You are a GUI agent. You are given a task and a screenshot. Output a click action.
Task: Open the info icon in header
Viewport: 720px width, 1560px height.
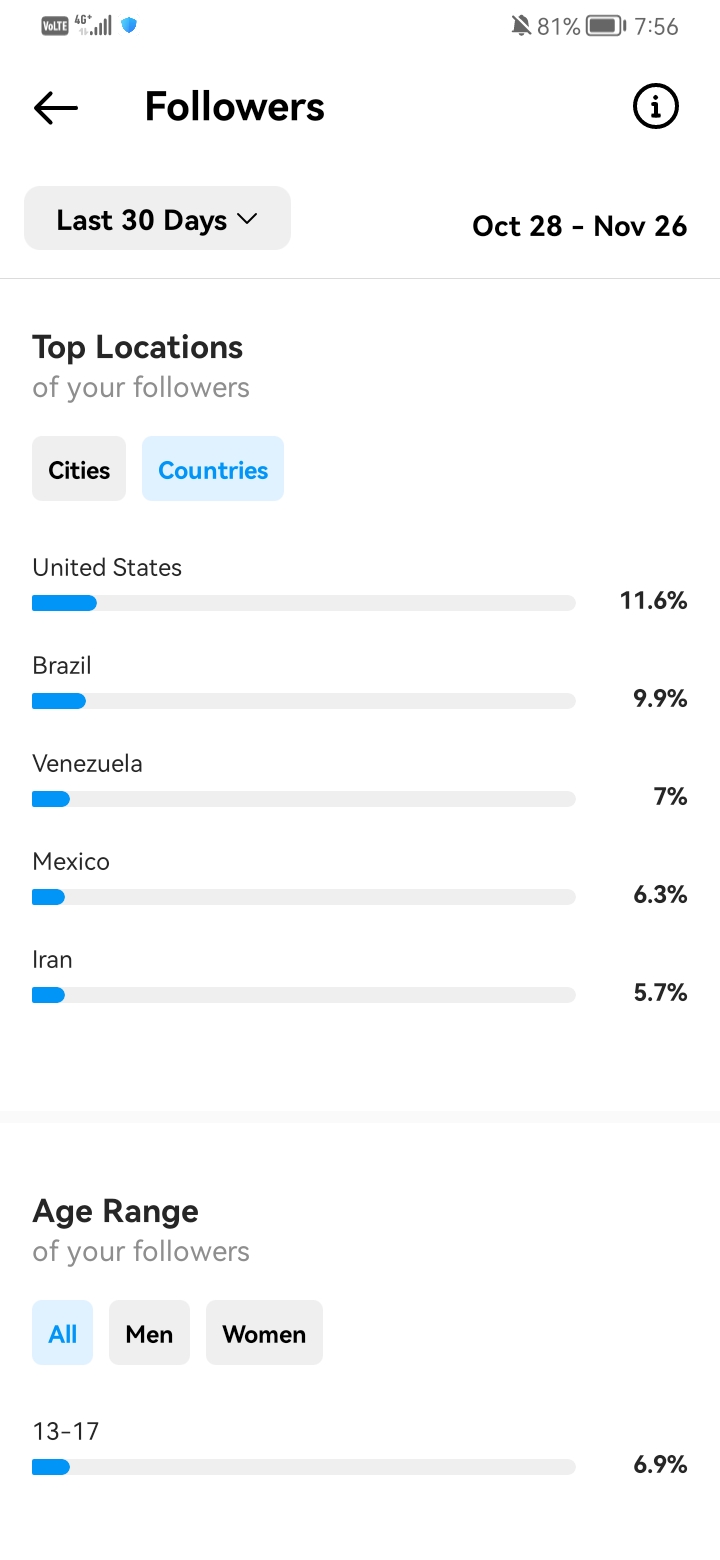tap(656, 107)
